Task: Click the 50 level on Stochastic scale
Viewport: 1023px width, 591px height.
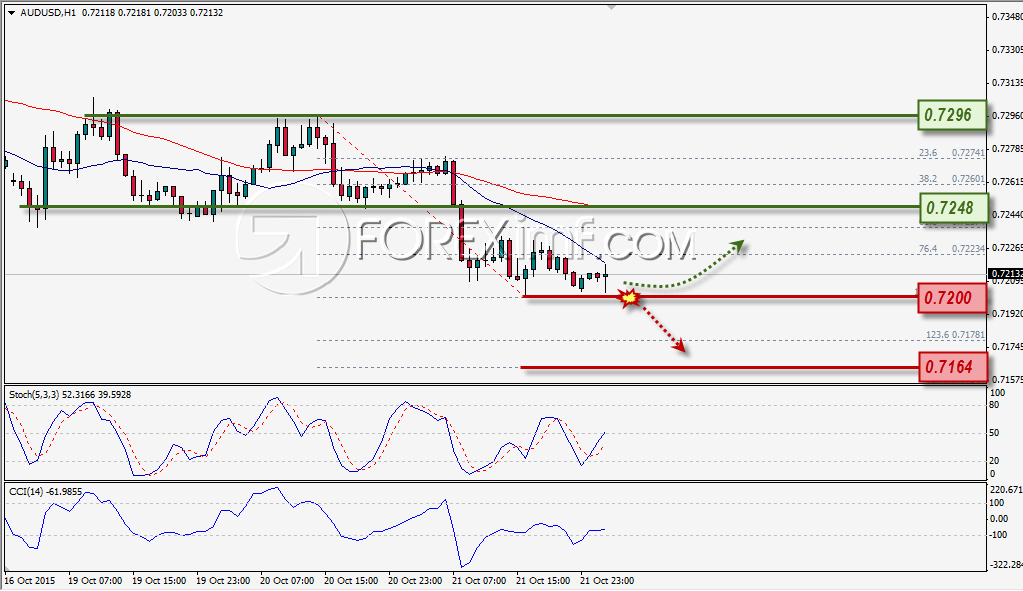Action: pos(995,433)
